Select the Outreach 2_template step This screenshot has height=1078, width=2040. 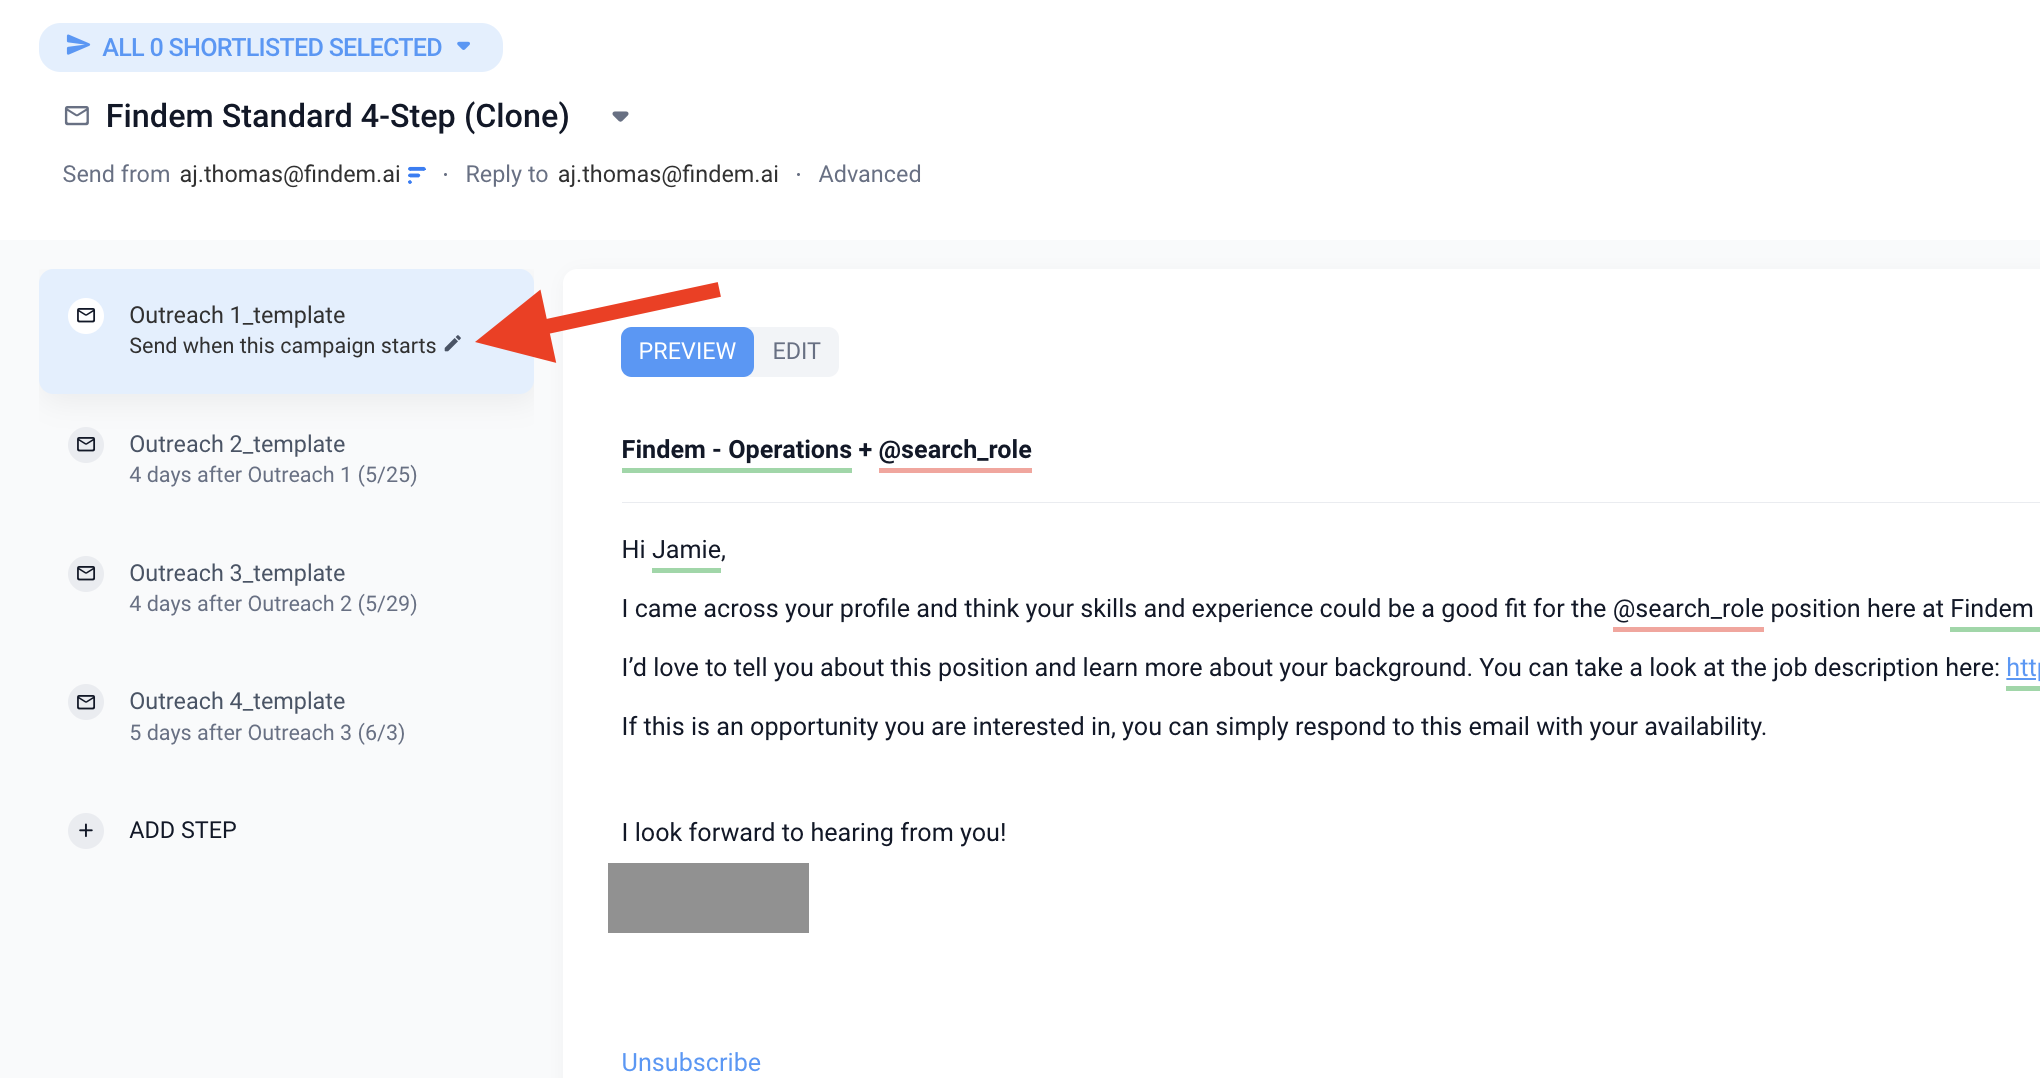(x=237, y=444)
